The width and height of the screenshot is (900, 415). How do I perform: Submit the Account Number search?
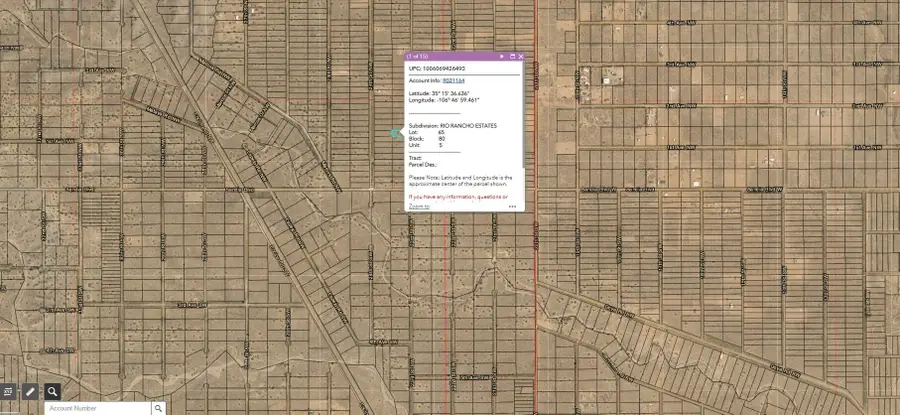[158, 408]
